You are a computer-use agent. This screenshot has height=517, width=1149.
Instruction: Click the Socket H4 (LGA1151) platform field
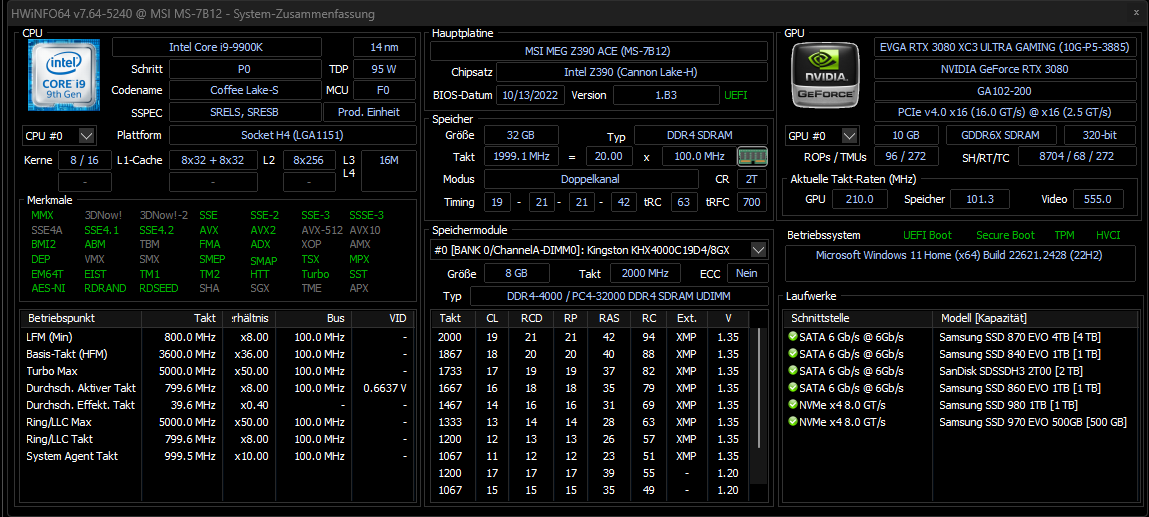(x=292, y=135)
